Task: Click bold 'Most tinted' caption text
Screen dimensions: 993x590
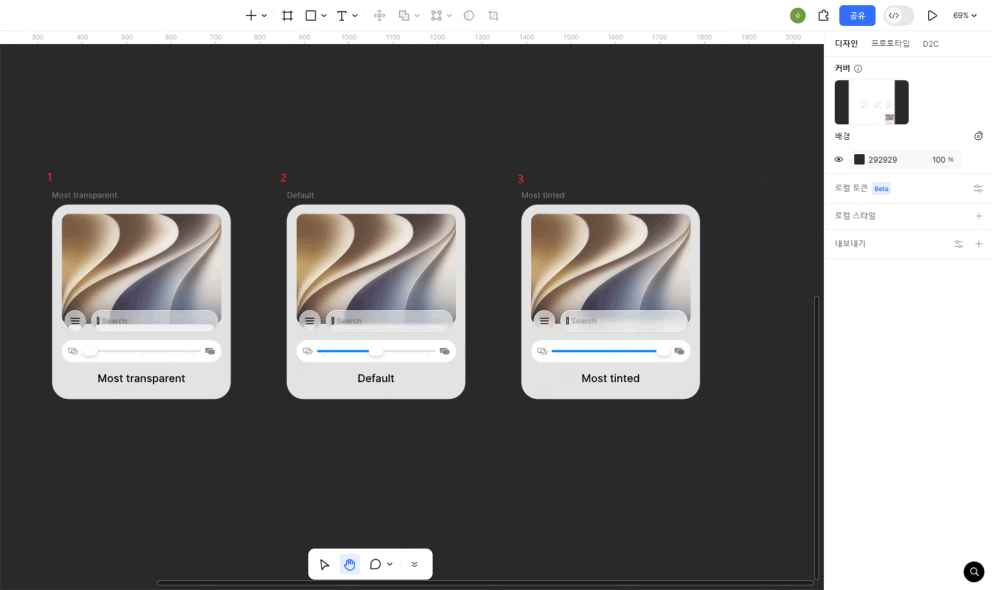Action: [x=610, y=378]
